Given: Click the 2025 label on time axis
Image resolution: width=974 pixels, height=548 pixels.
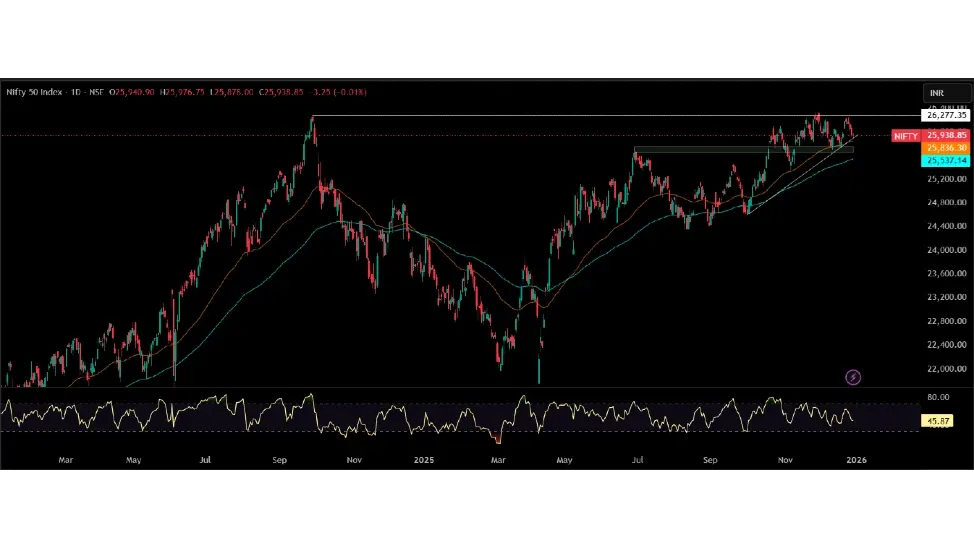Looking at the screenshot, I should pyautogui.click(x=424, y=460).
